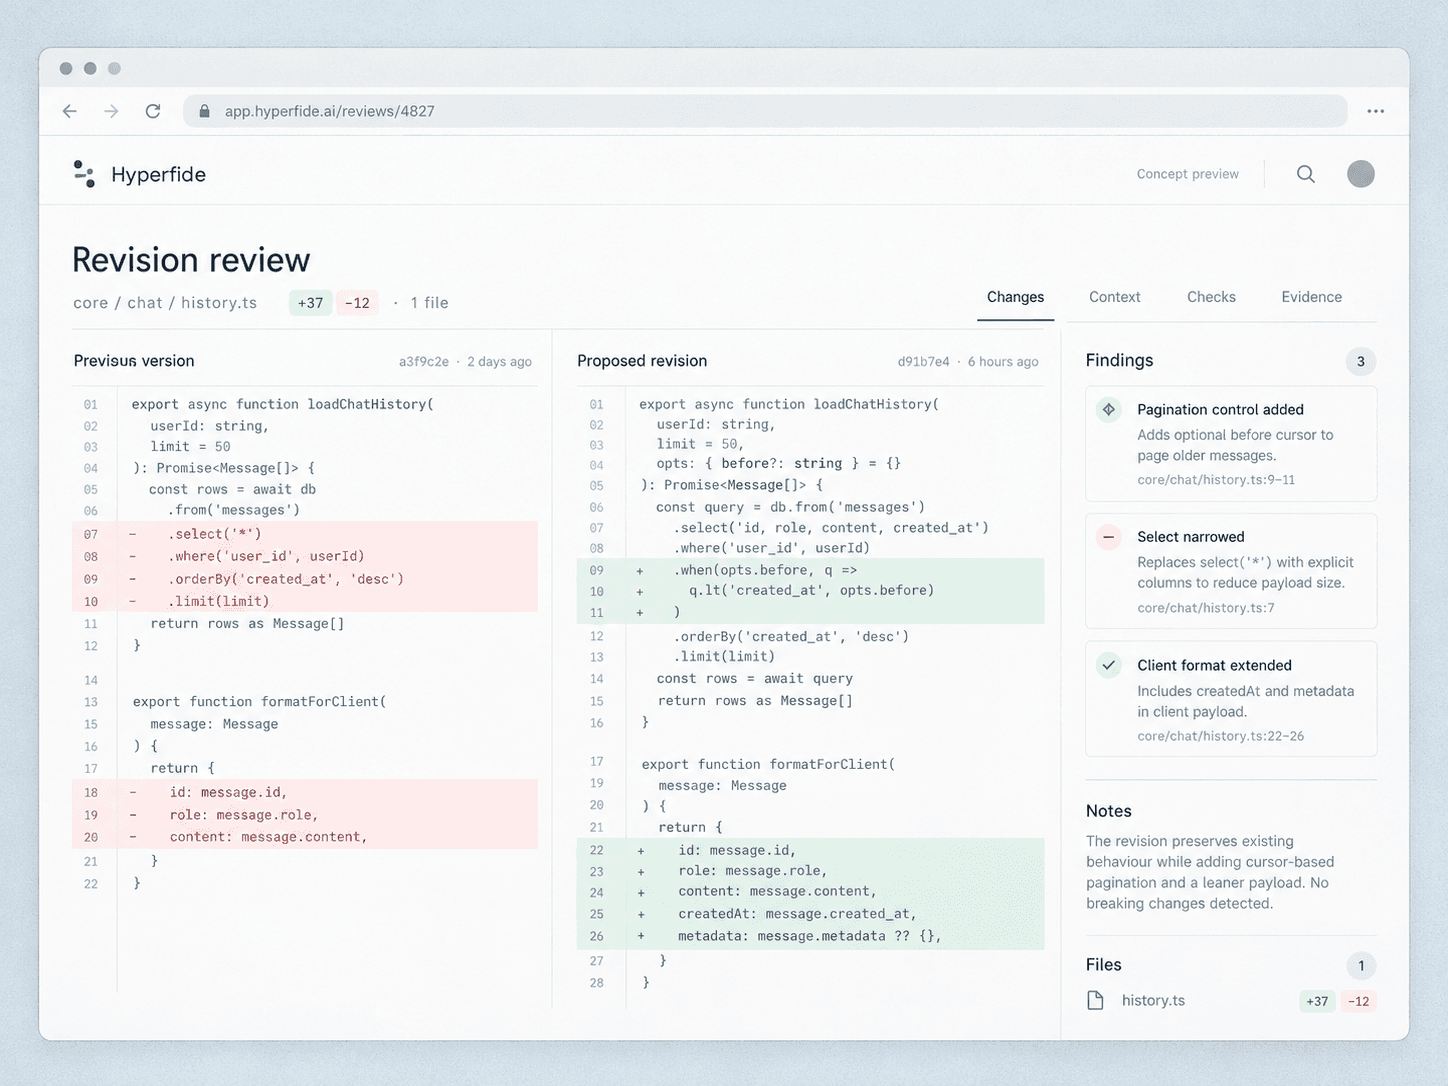The image size is (1448, 1086).
Task: Click the Notes heading
Action: click(x=1109, y=811)
